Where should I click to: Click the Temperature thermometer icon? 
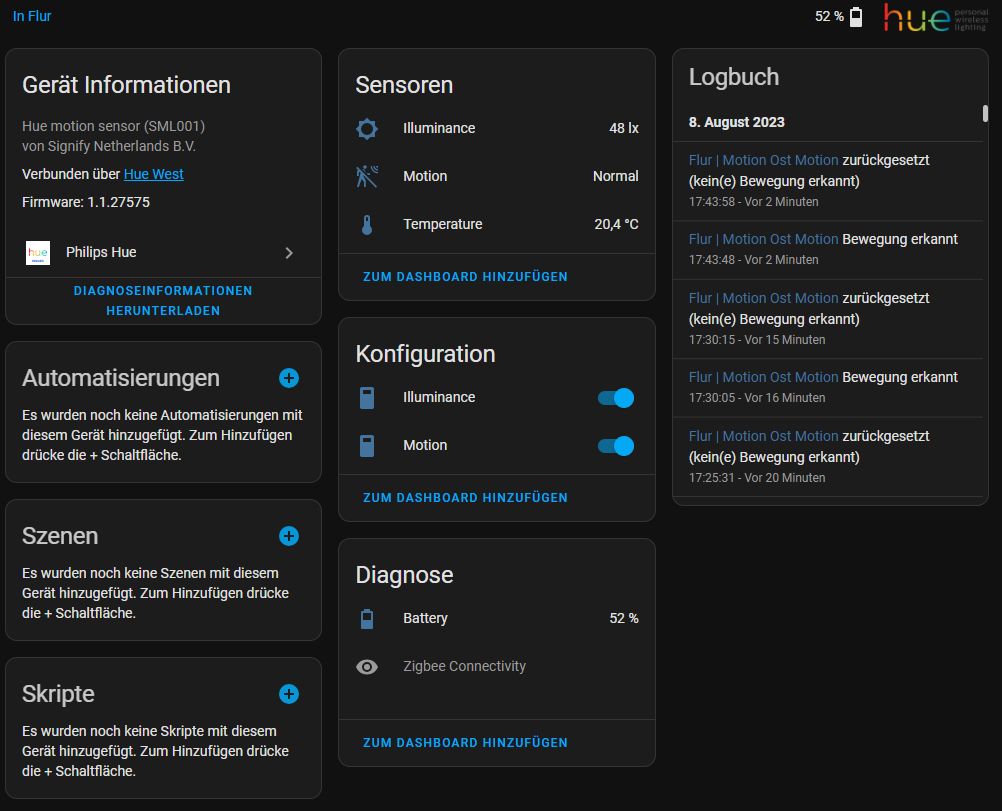pos(367,224)
